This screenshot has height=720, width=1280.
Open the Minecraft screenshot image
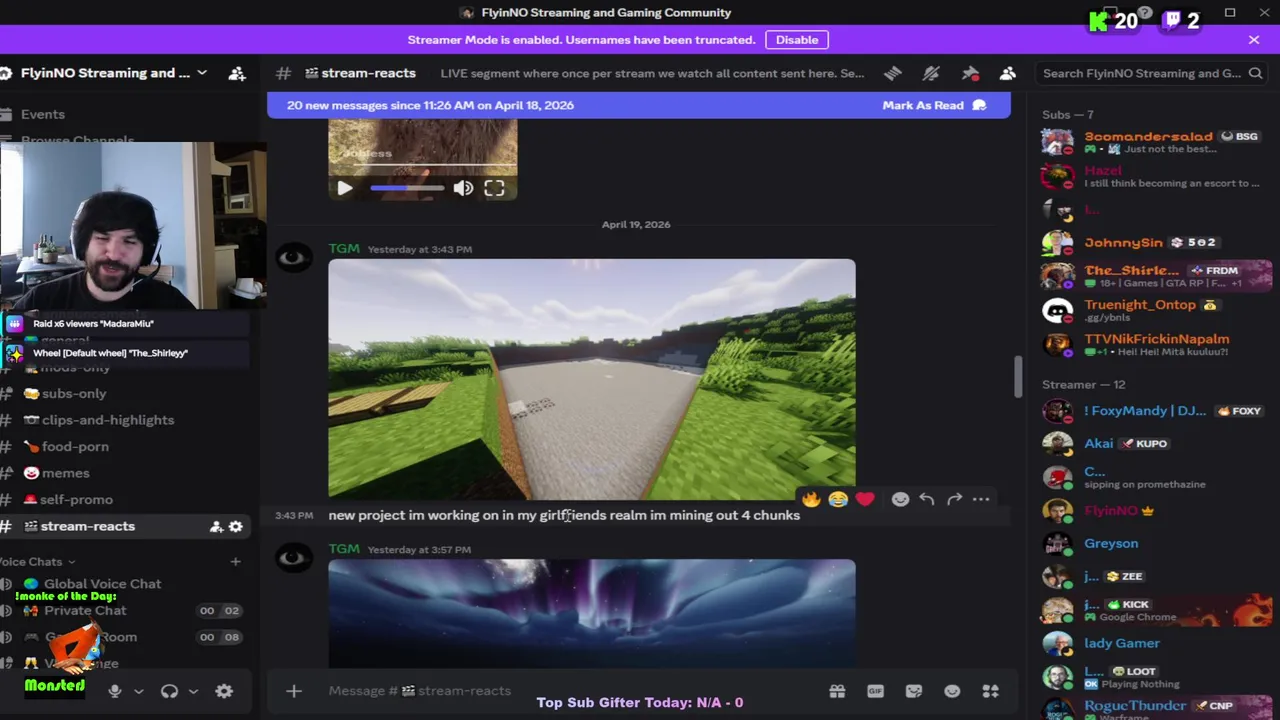[592, 379]
